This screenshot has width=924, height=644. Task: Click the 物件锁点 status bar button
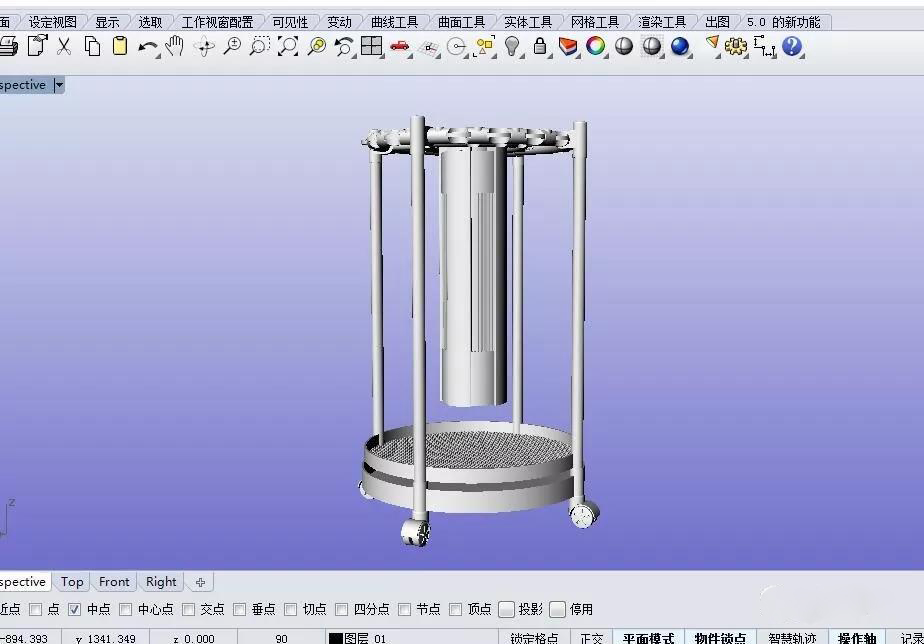coord(720,638)
